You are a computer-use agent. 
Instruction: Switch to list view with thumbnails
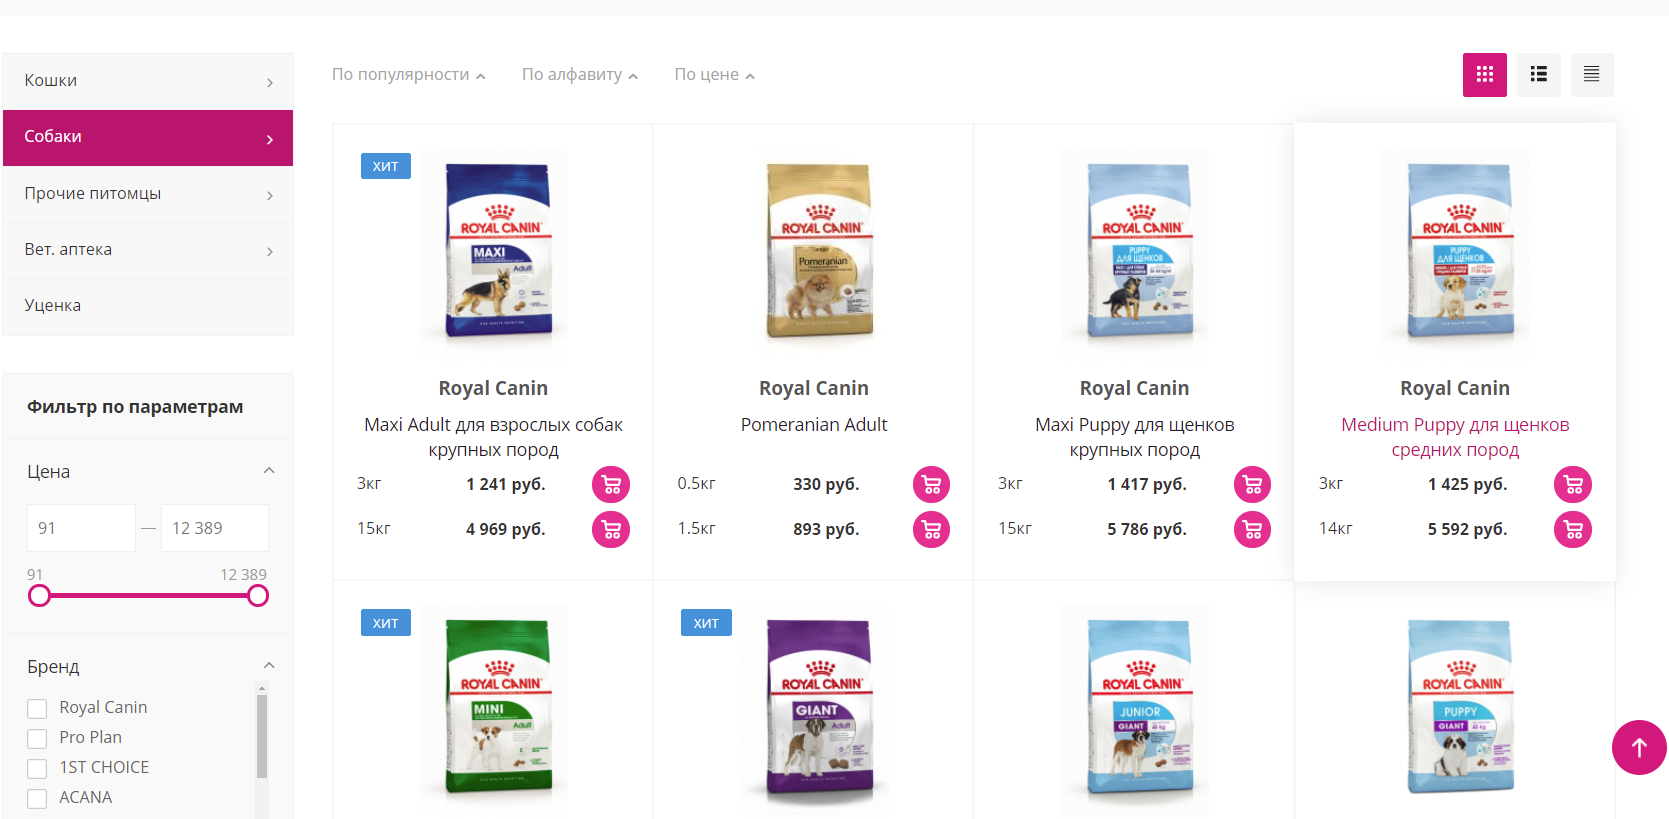[1538, 75]
